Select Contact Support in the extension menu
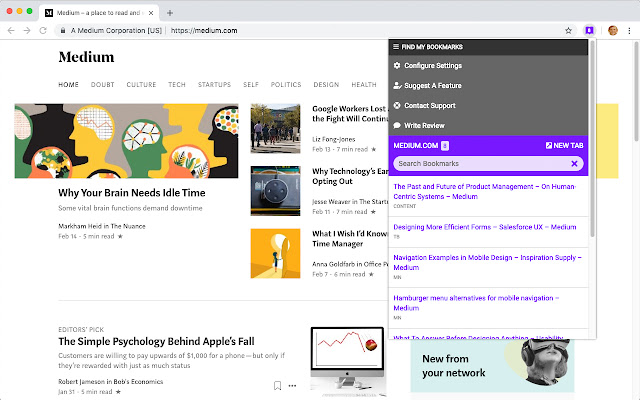Viewport: 640px width, 400px height. (x=429, y=105)
